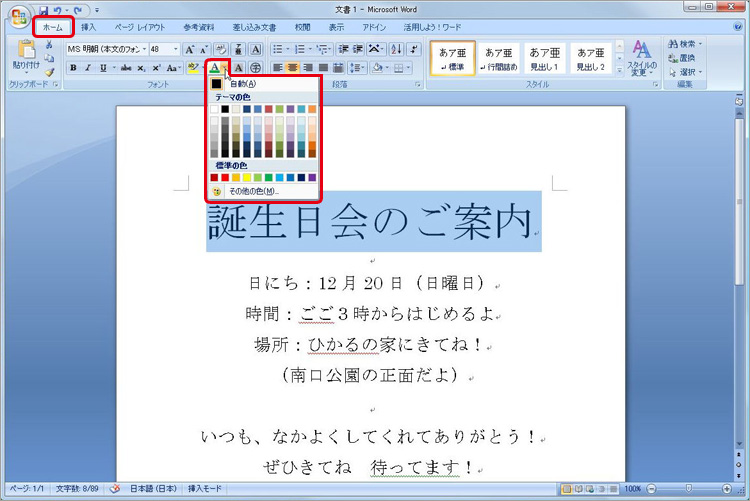This screenshot has width=750, height=501.
Task: Click the Office button logo
Action: 19,17
